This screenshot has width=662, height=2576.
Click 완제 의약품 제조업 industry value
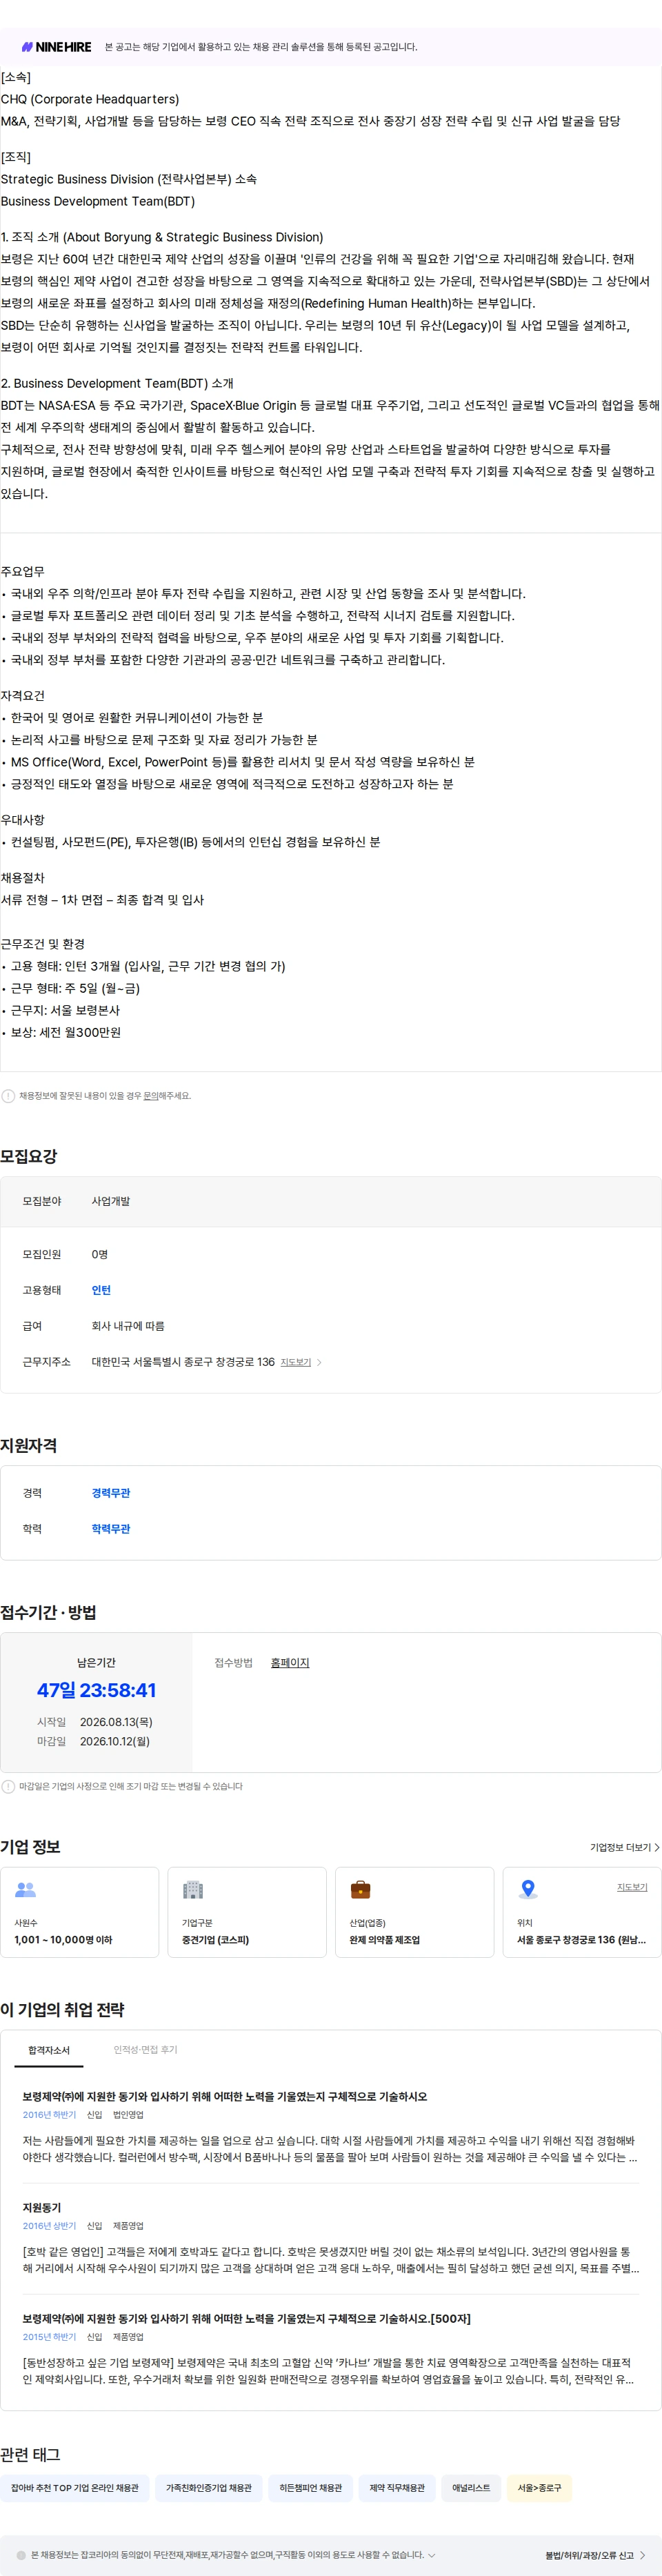tap(384, 1940)
